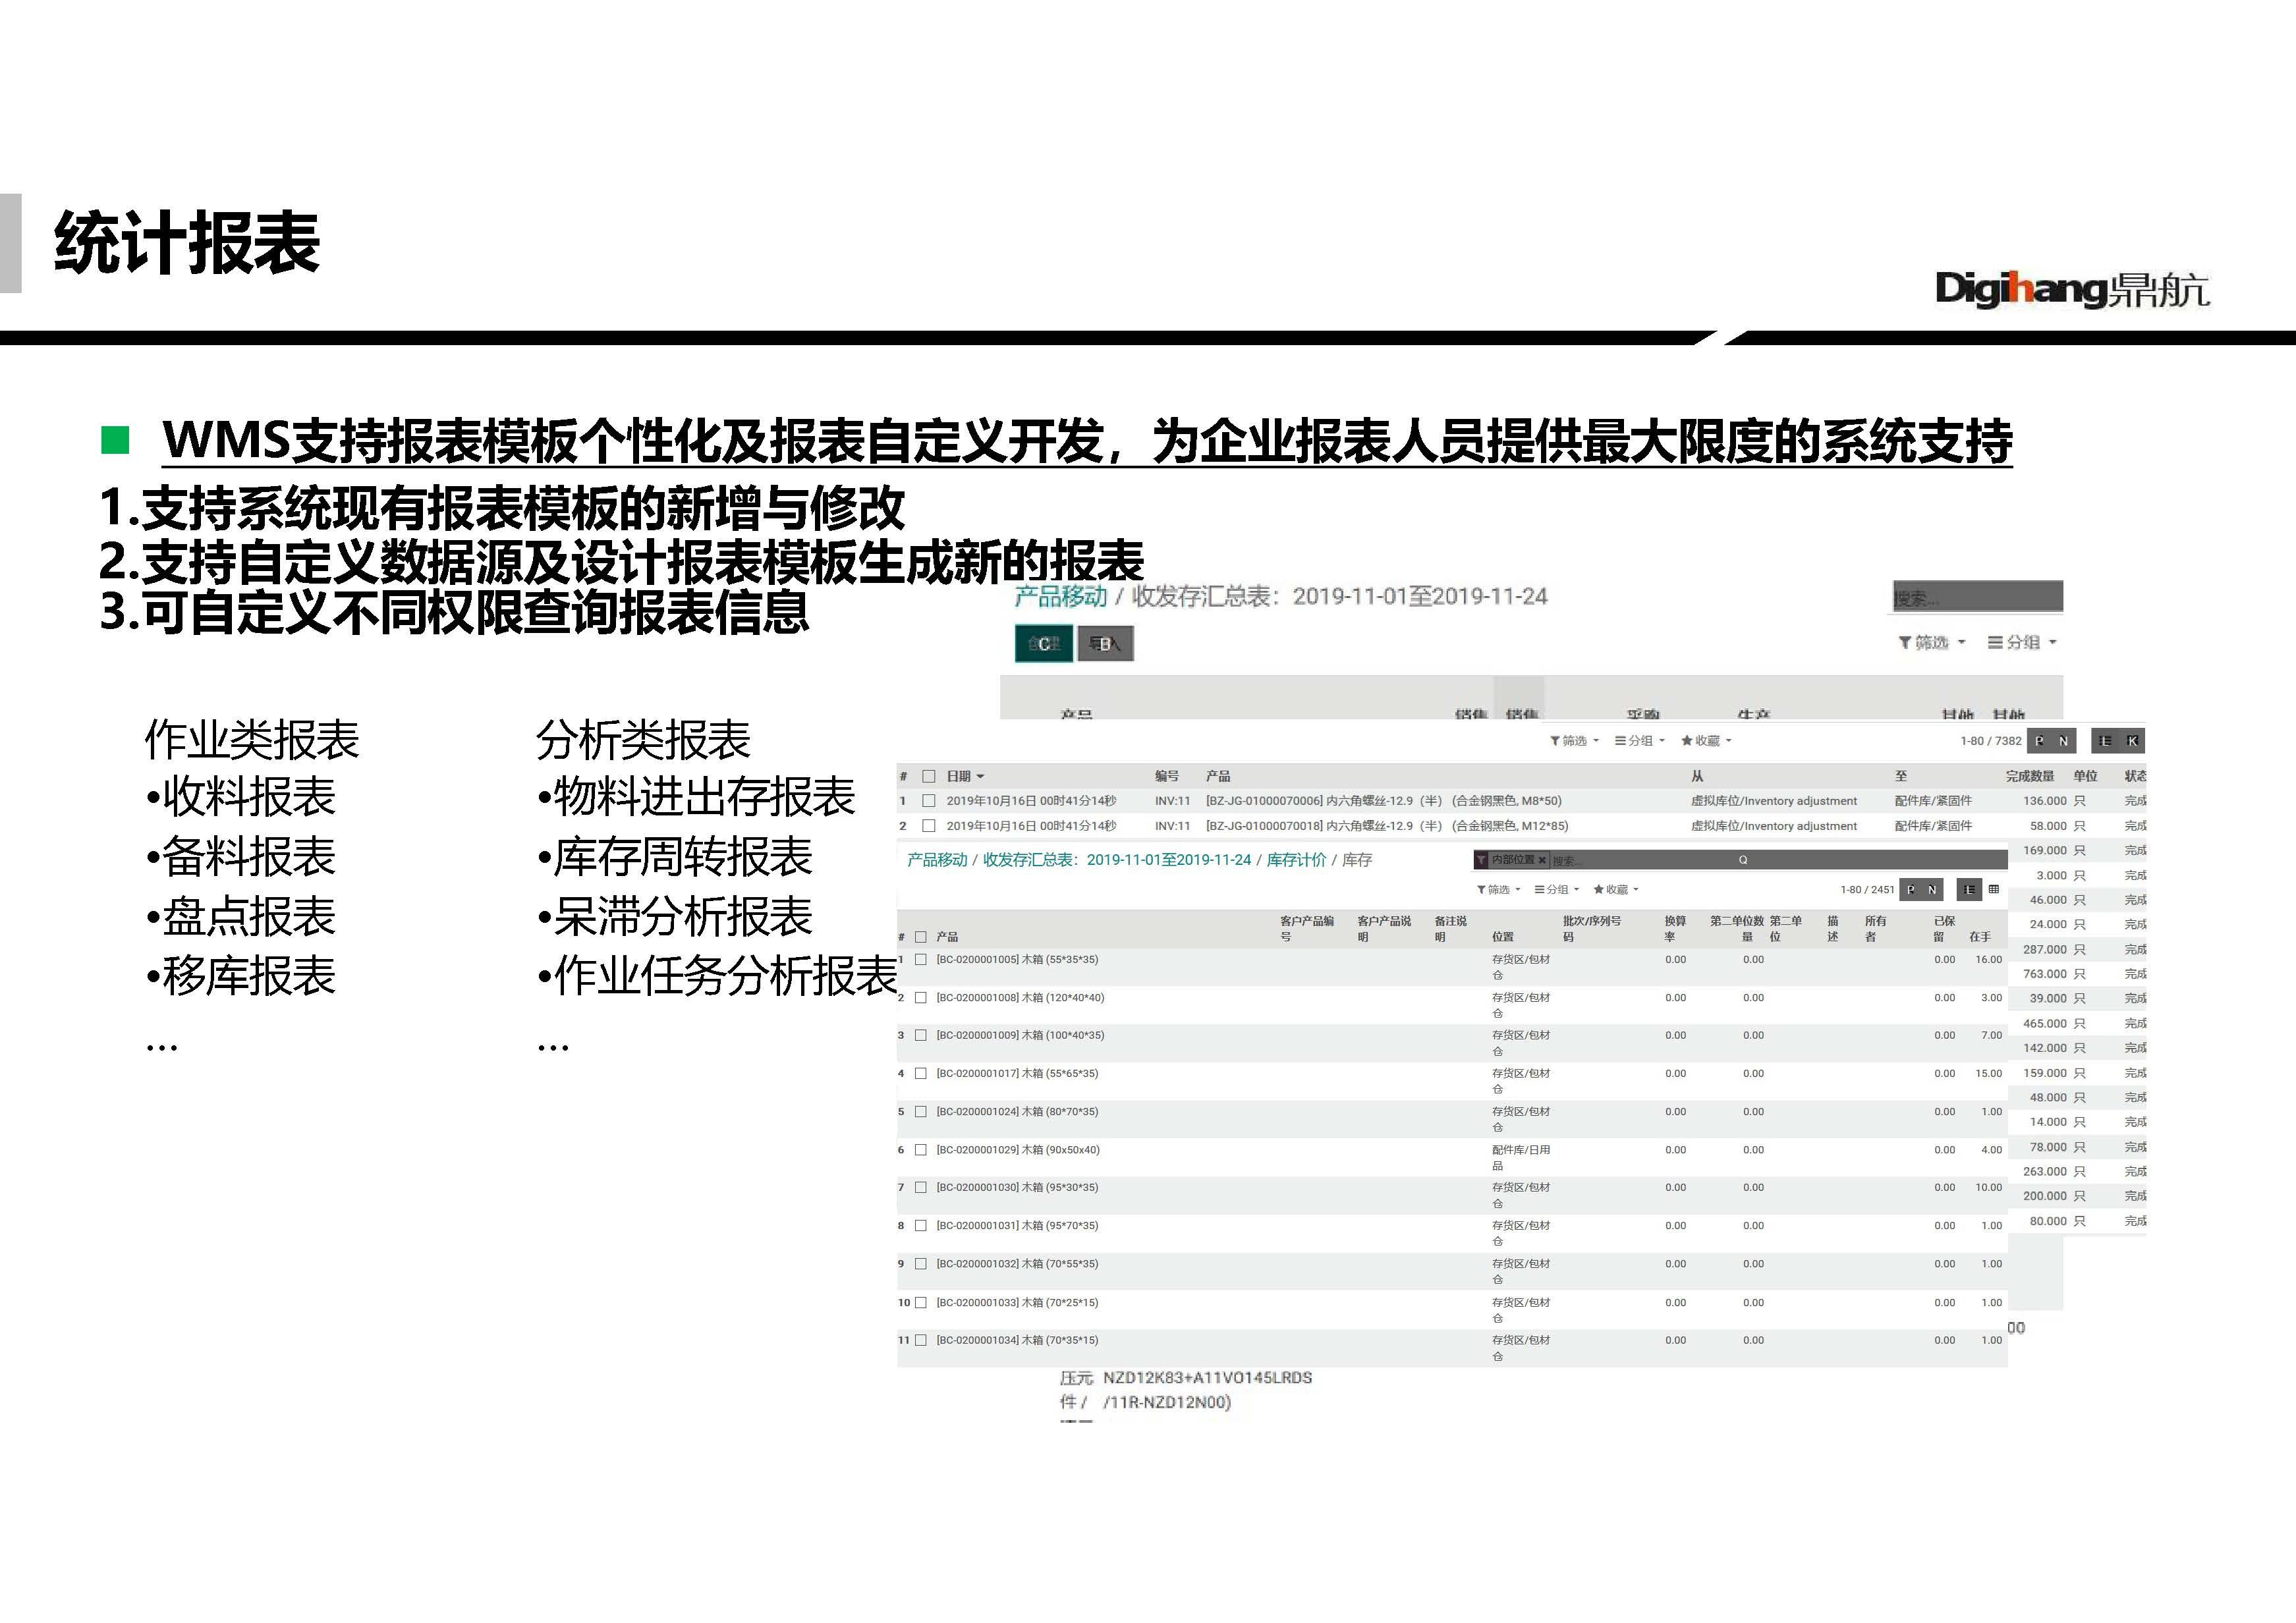Click the magnifier in the 库存 search bar
The height and width of the screenshot is (1623, 2296).
point(1743,860)
